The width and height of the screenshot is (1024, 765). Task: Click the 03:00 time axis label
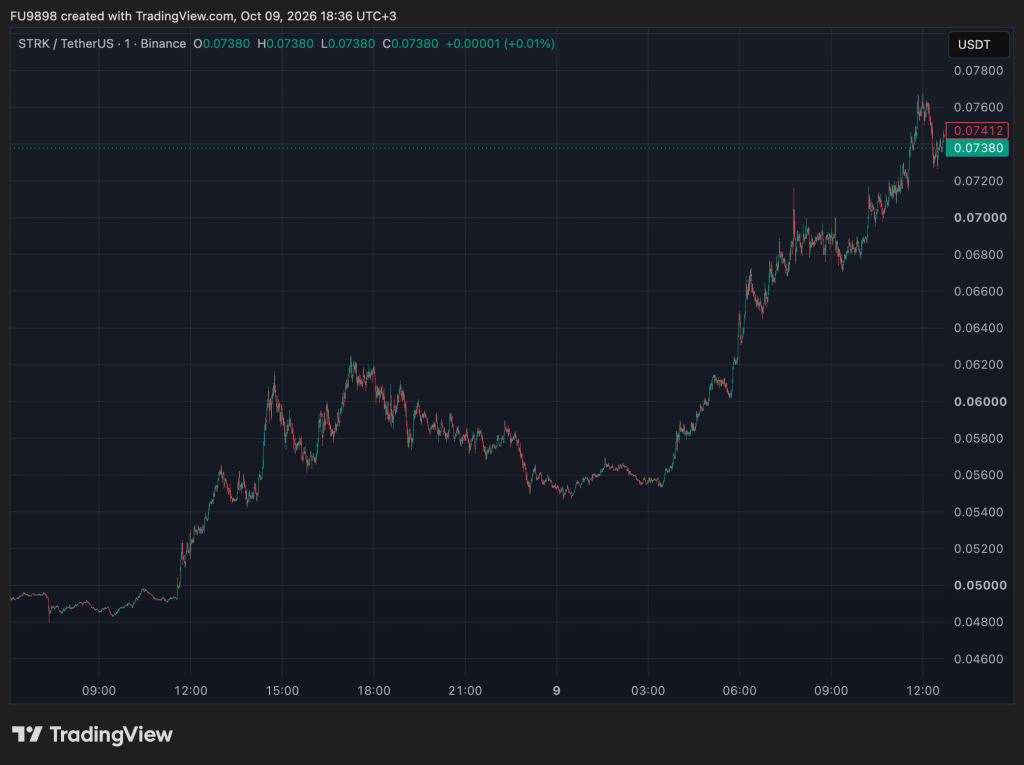point(648,691)
